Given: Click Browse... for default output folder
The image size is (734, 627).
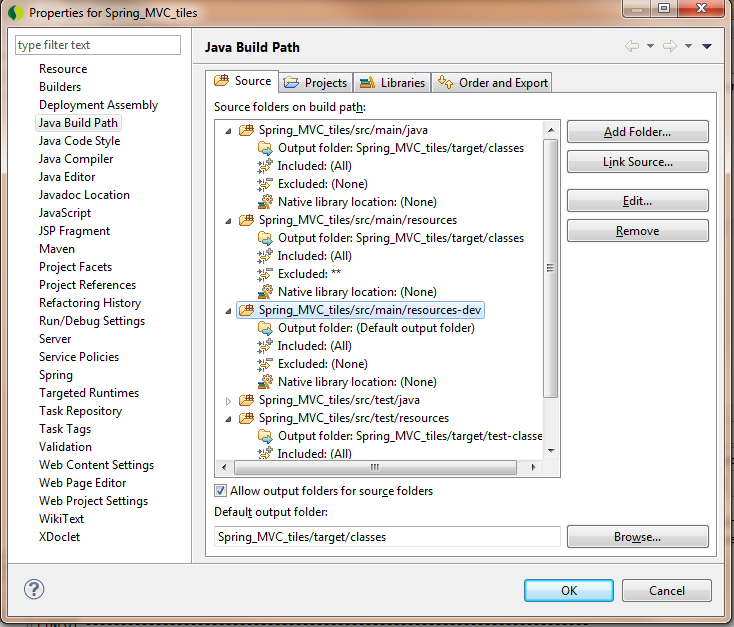Looking at the screenshot, I should 638,537.
